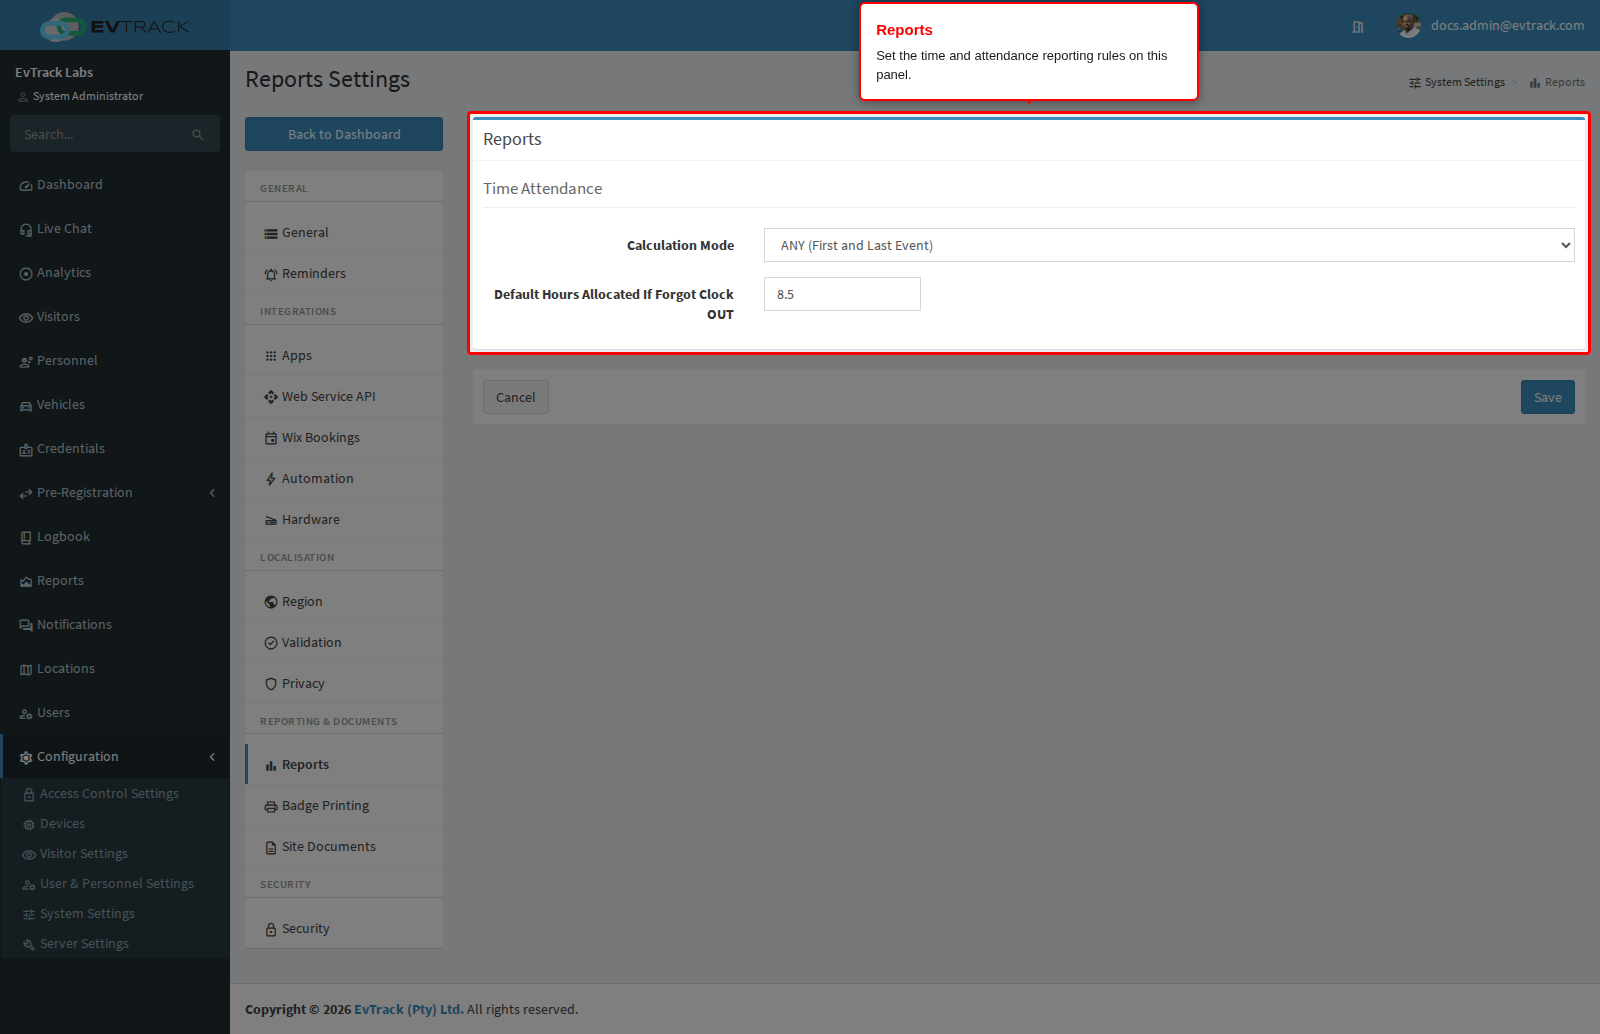Click the Default Hours Allocated input field

(842, 294)
